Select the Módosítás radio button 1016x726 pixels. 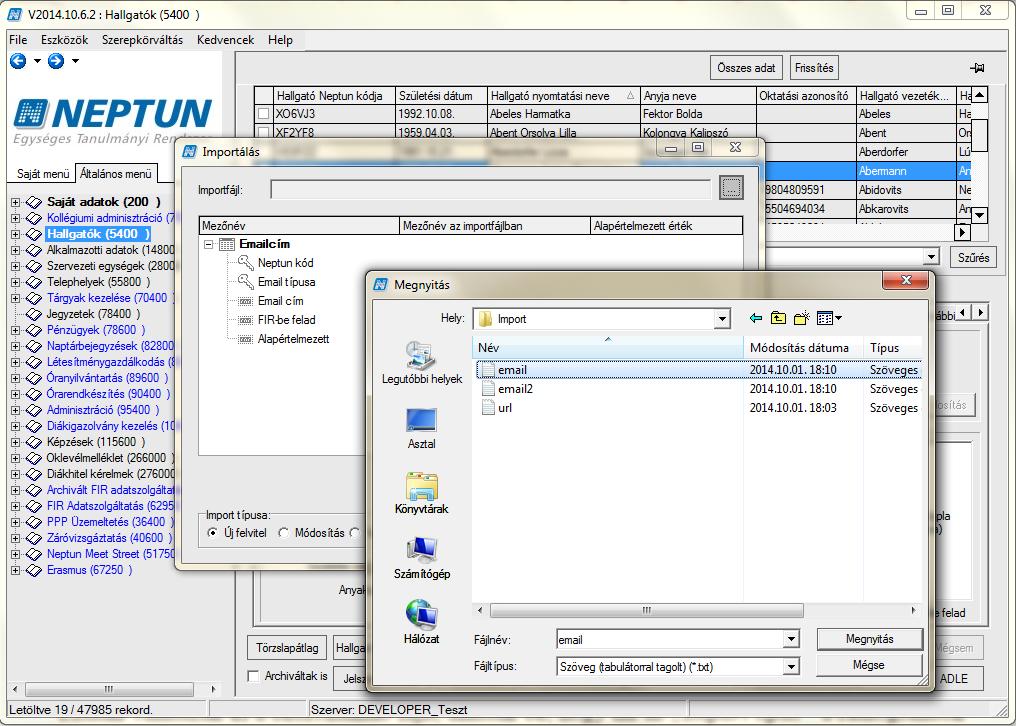(x=283, y=533)
